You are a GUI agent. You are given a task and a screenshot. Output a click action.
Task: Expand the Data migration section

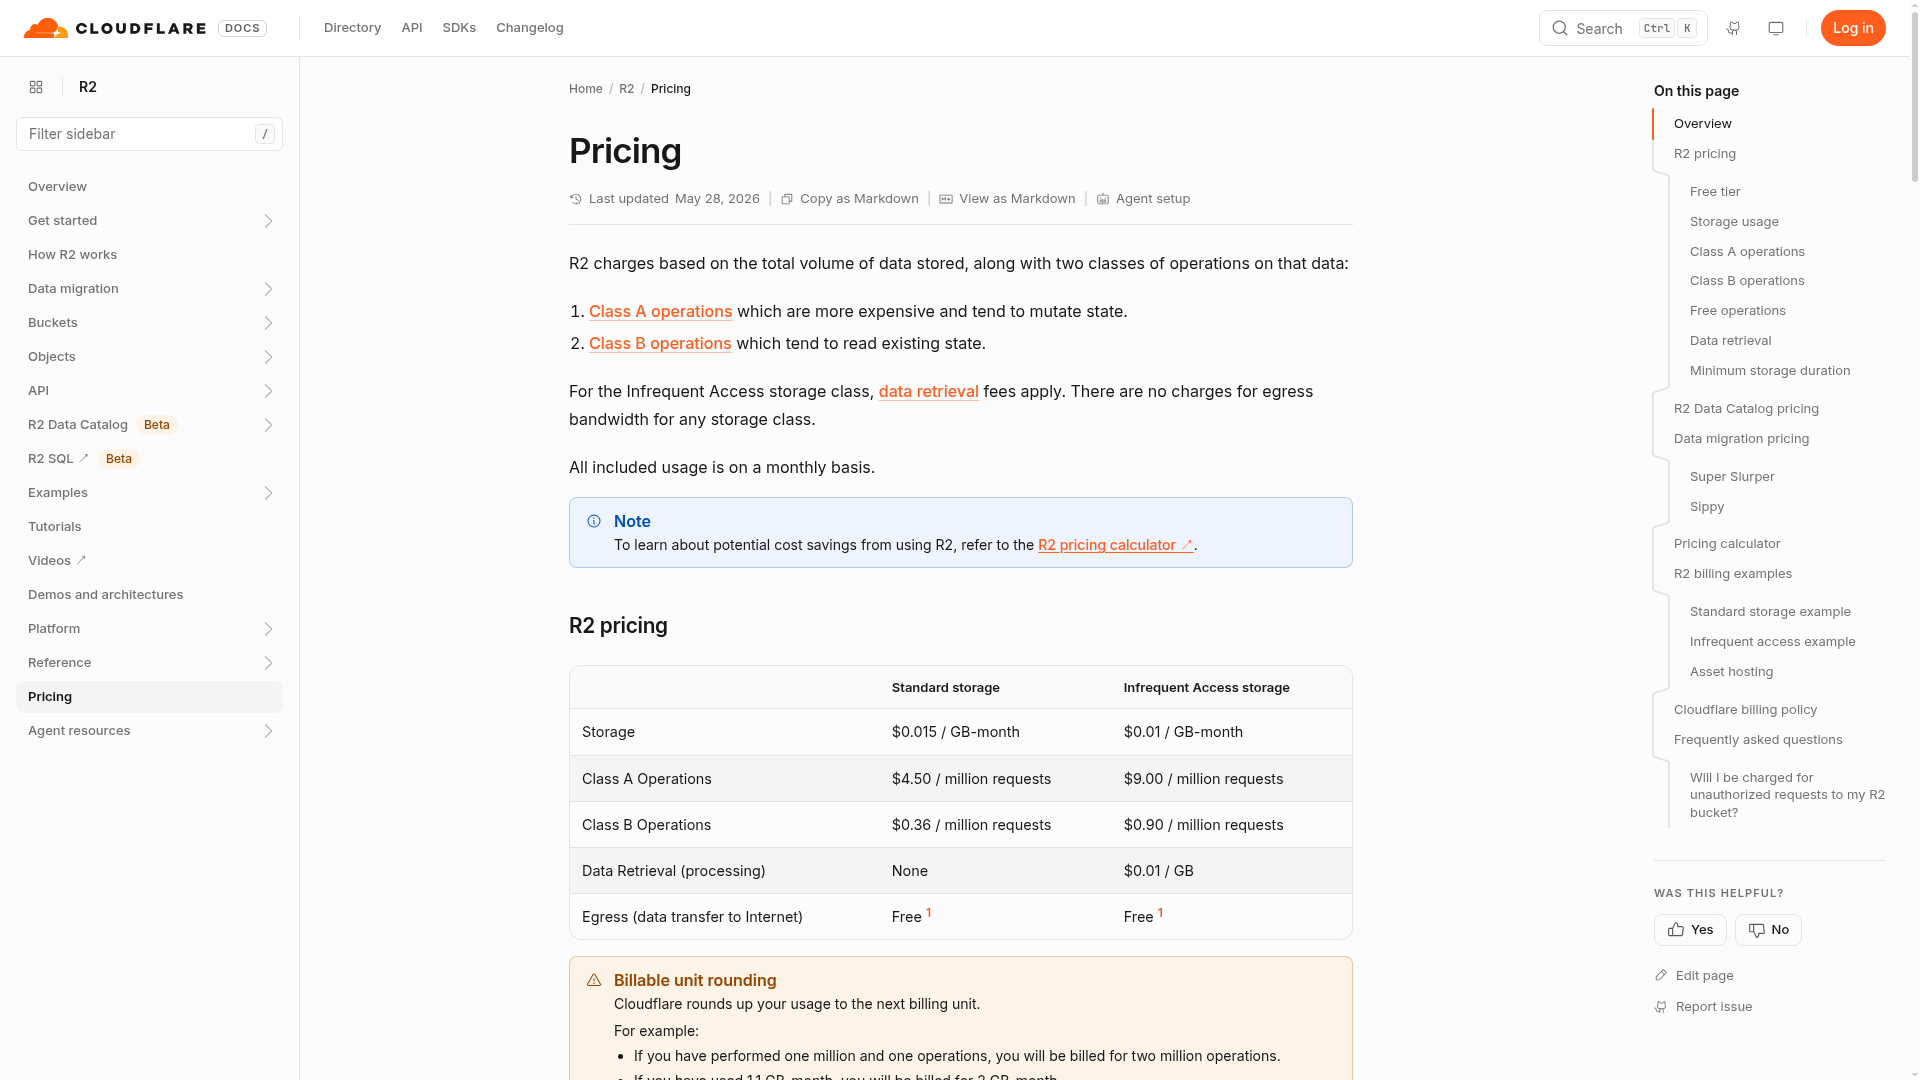click(268, 289)
